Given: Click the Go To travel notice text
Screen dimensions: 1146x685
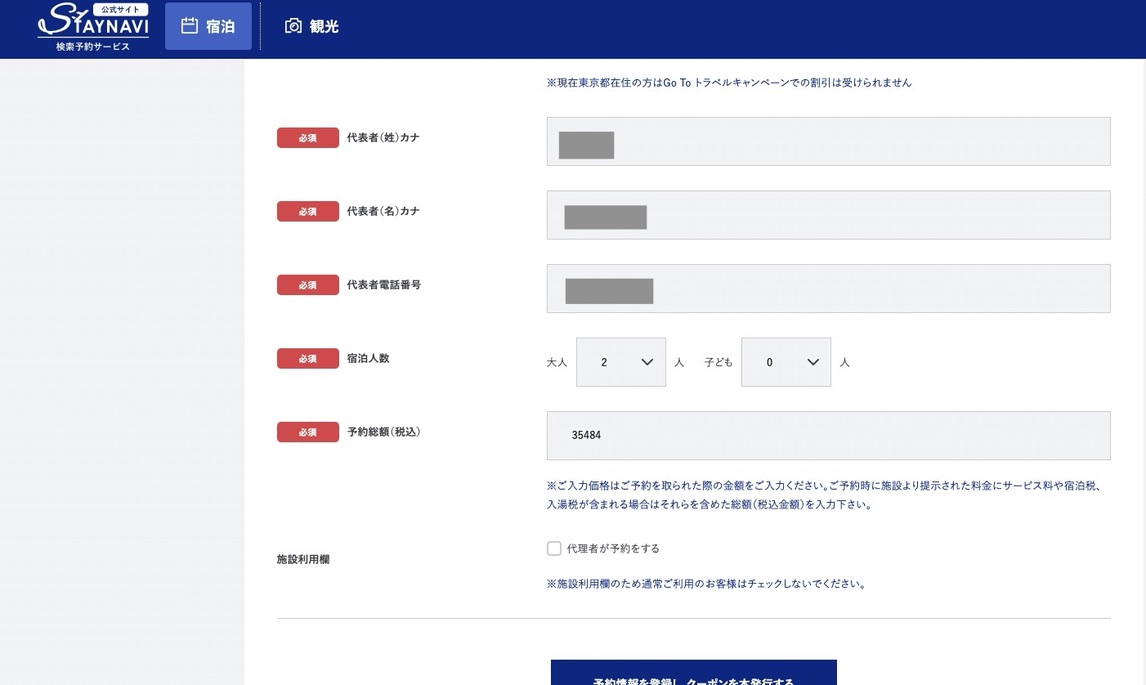Looking at the screenshot, I should tap(728, 82).
